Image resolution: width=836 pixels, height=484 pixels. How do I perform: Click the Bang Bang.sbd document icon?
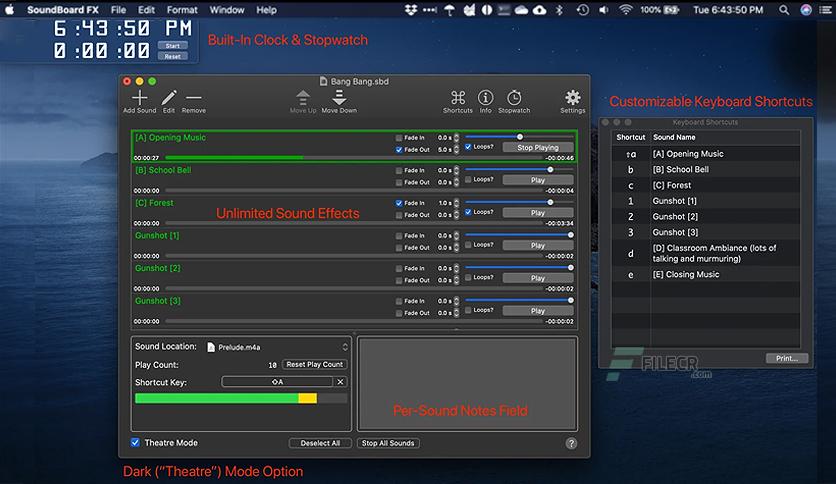323,82
